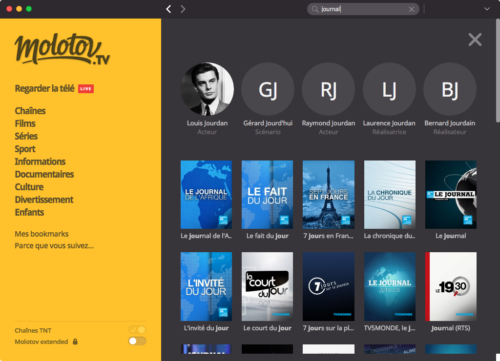Clear the search field with the X icon
Screen dimensions: 500x361
click(x=412, y=9)
